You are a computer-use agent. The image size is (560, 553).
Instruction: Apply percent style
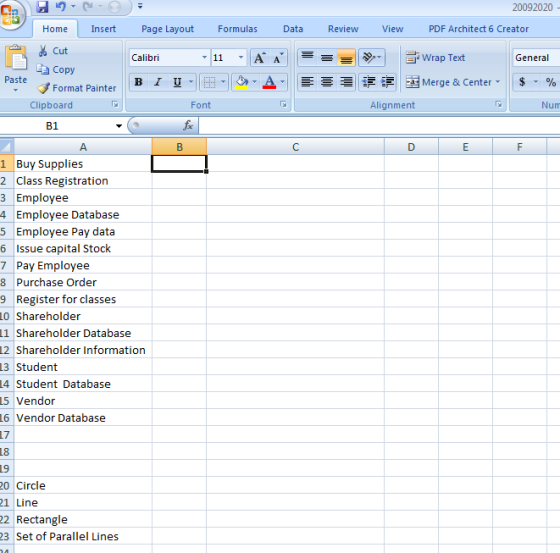point(551,82)
